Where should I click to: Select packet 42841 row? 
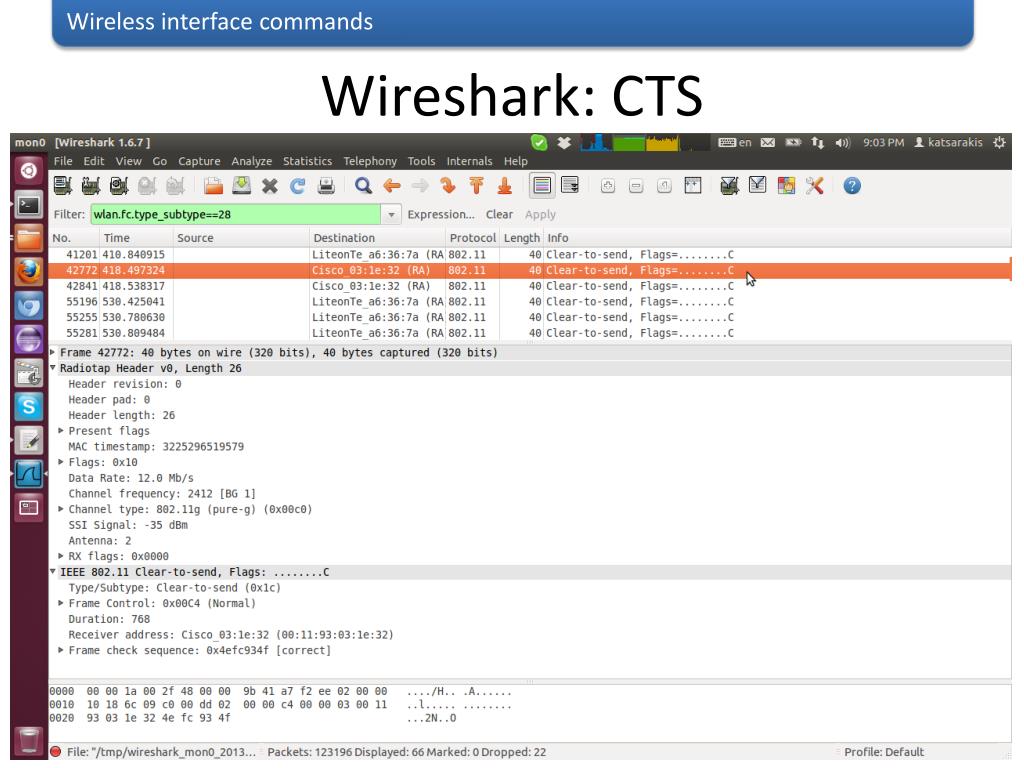point(530,286)
